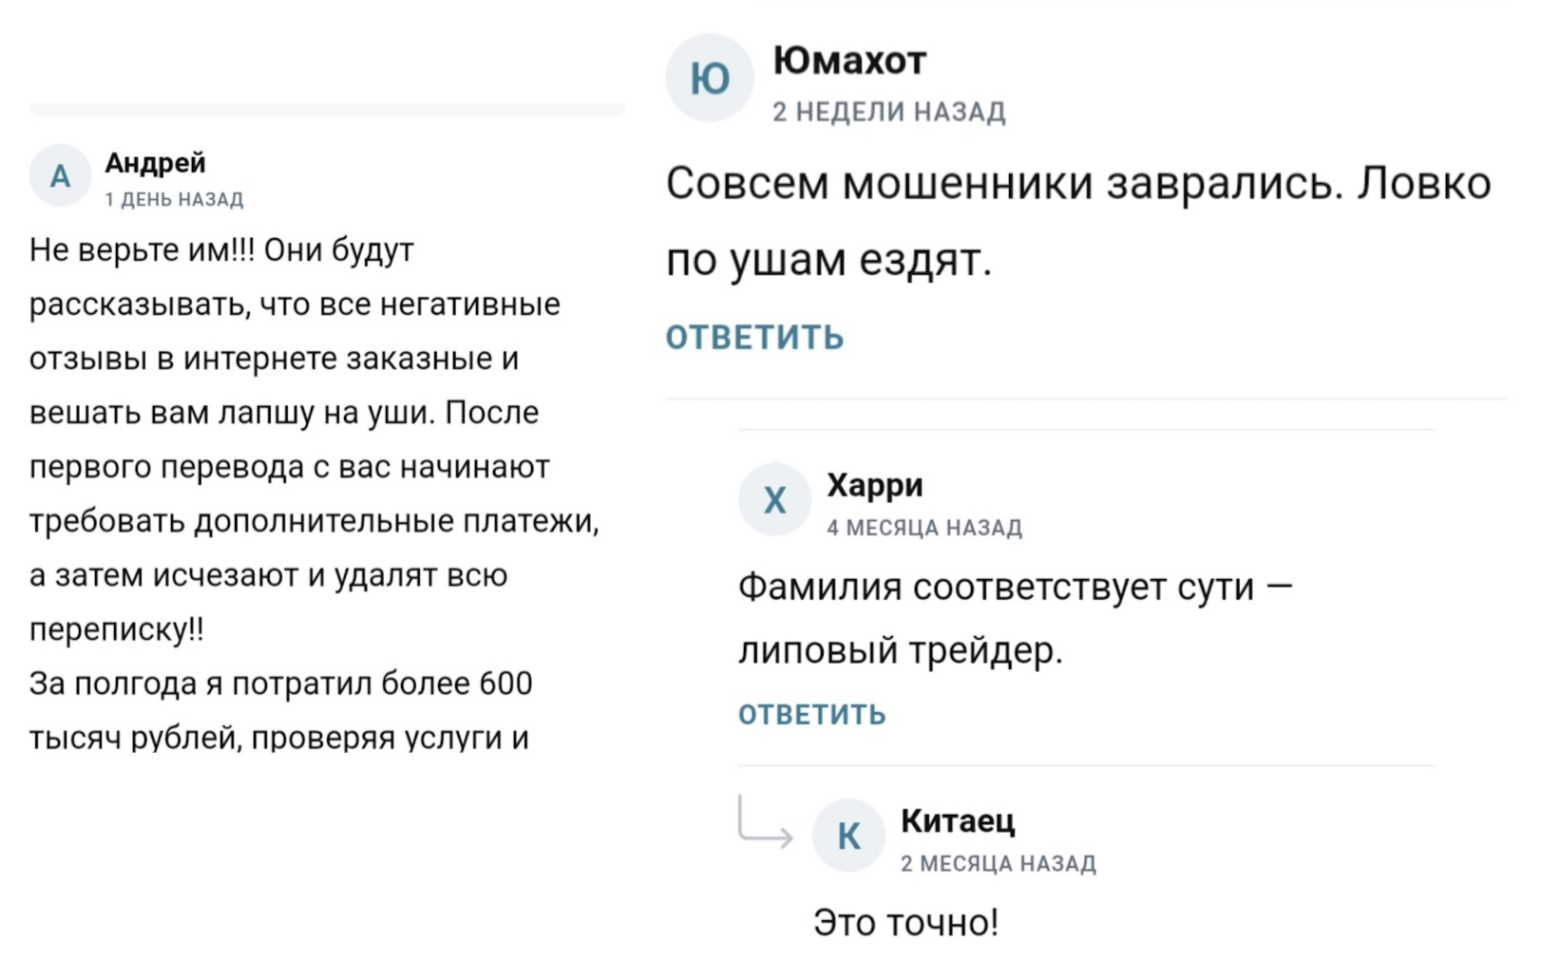The height and width of the screenshot is (971, 1563).
Task: Click the 'Это точно!' reply text
Action: [x=905, y=922]
